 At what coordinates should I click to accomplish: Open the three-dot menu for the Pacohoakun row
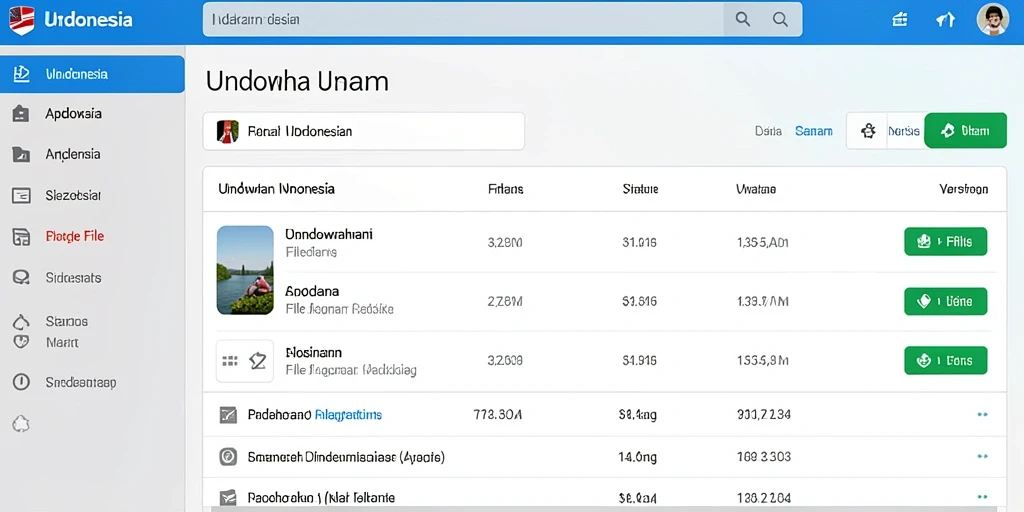pos(982,498)
